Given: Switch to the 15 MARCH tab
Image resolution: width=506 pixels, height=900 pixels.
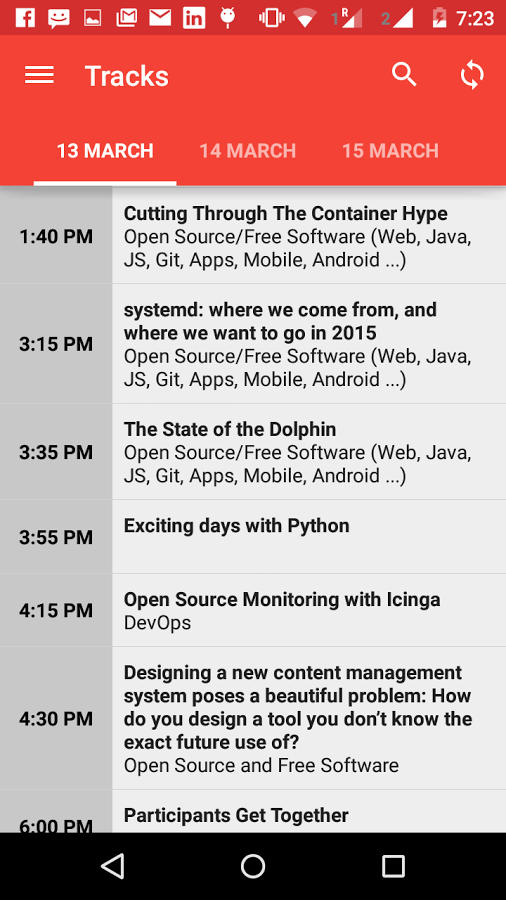Looking at the screenshot, I should point(390,151).
